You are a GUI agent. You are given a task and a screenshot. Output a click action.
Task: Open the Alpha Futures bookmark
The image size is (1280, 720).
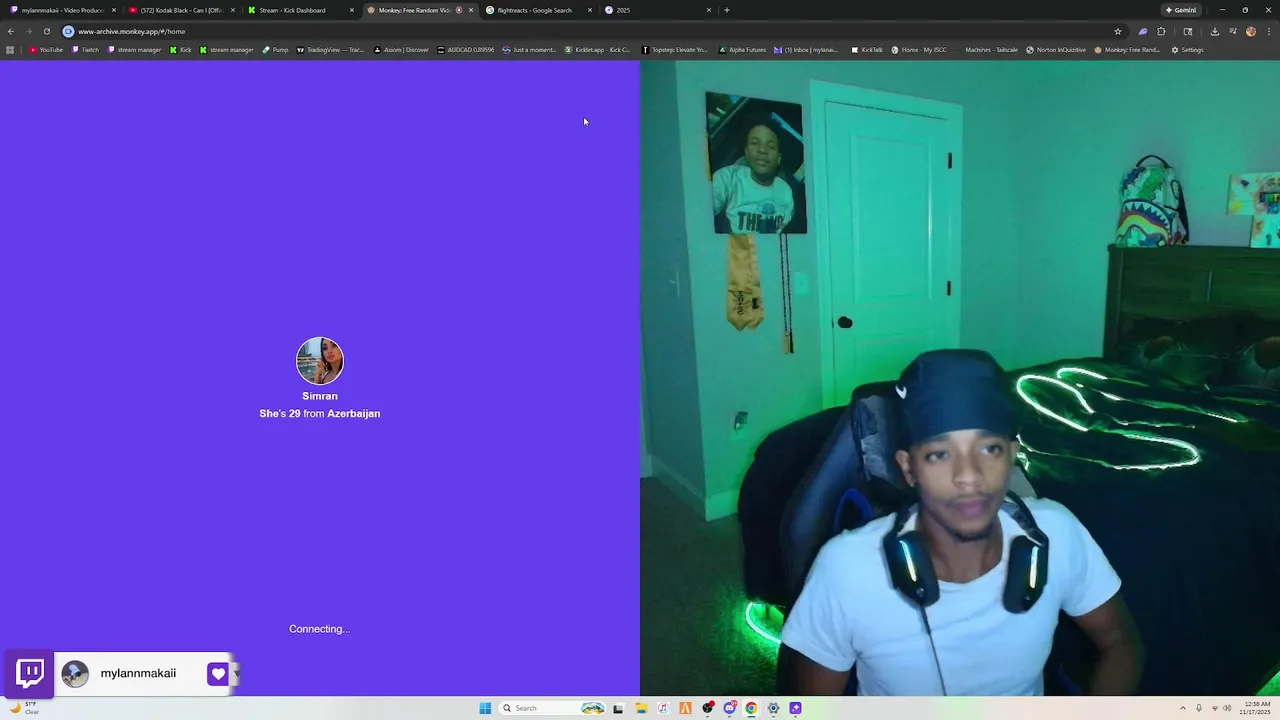(x=743, y=50)
